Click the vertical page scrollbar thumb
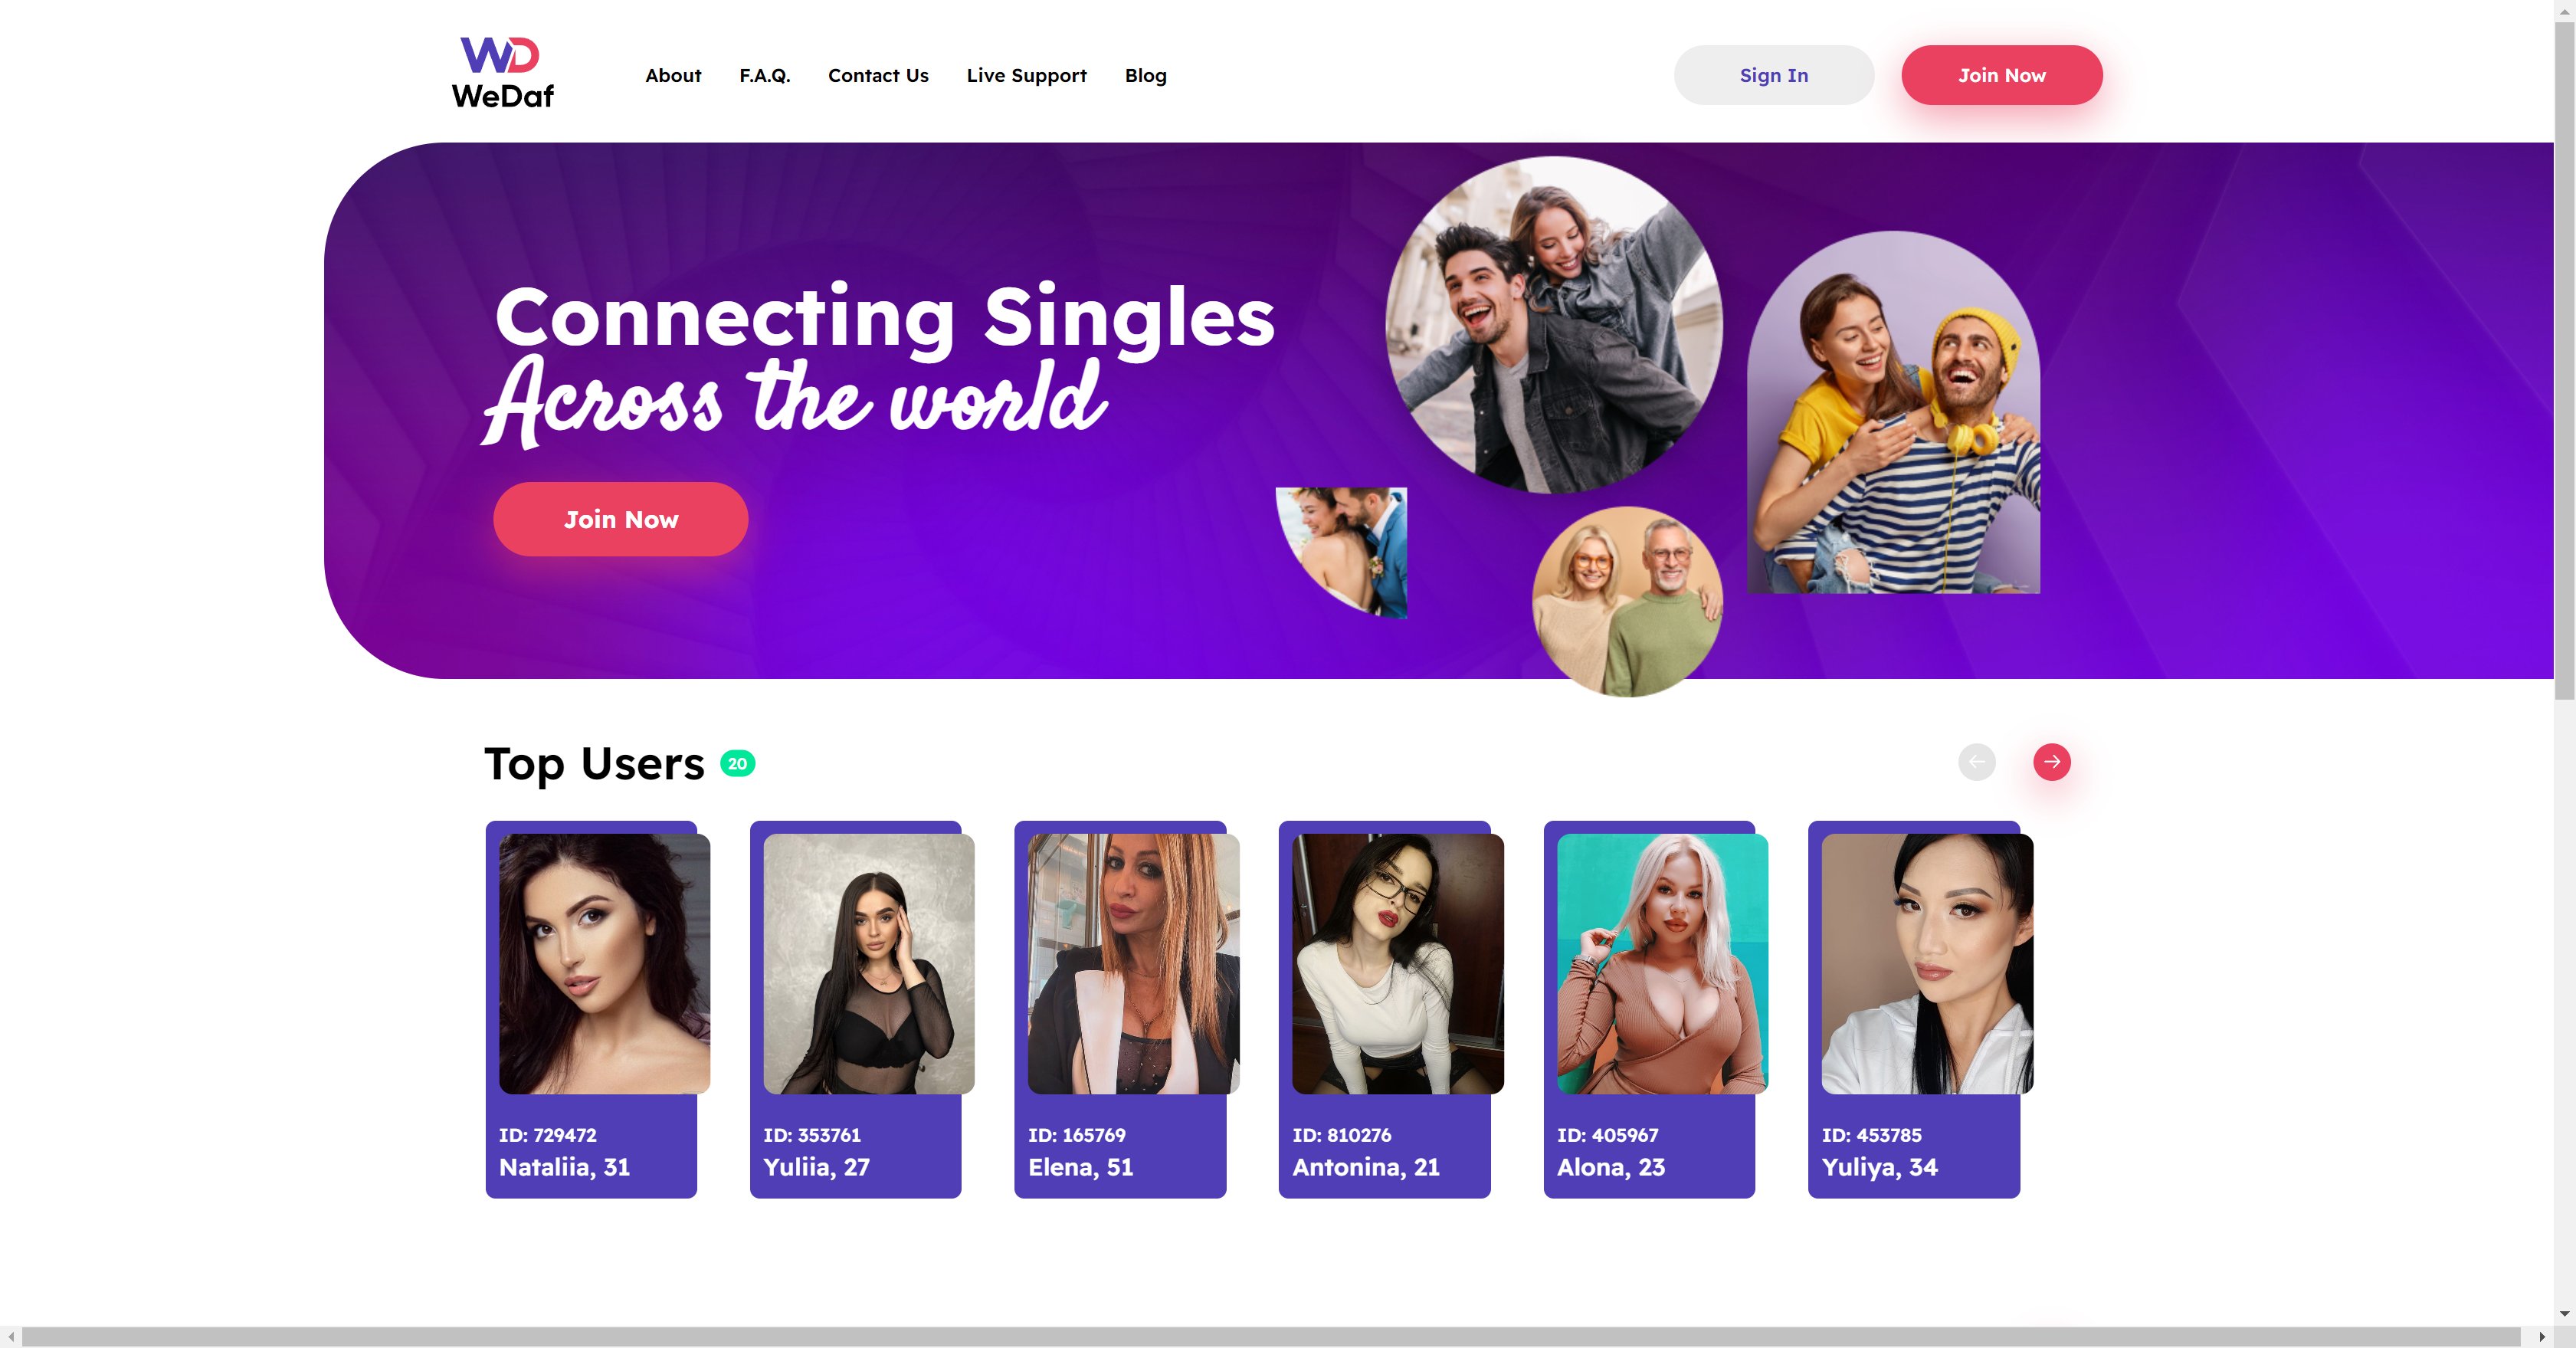 coord(2564,360)
